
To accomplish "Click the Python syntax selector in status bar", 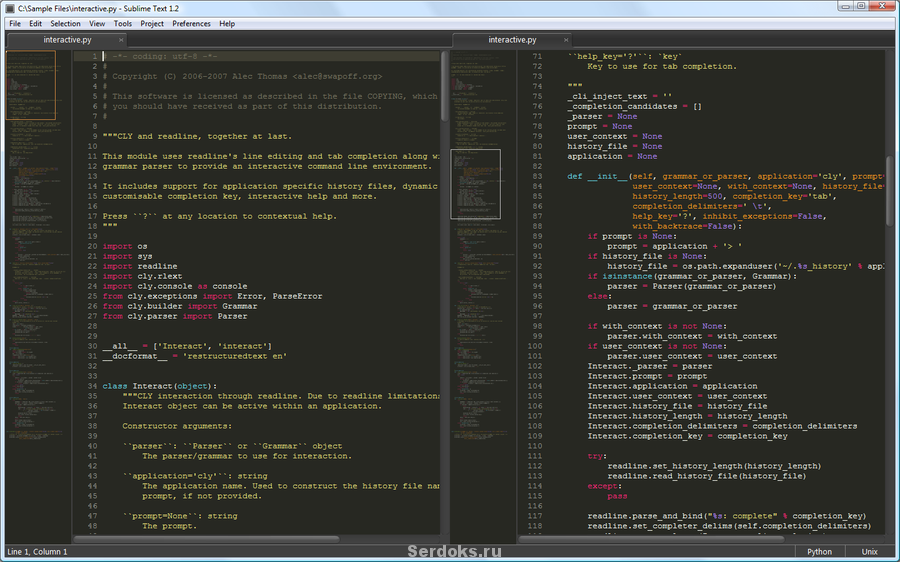I will (x=819, y=552).
